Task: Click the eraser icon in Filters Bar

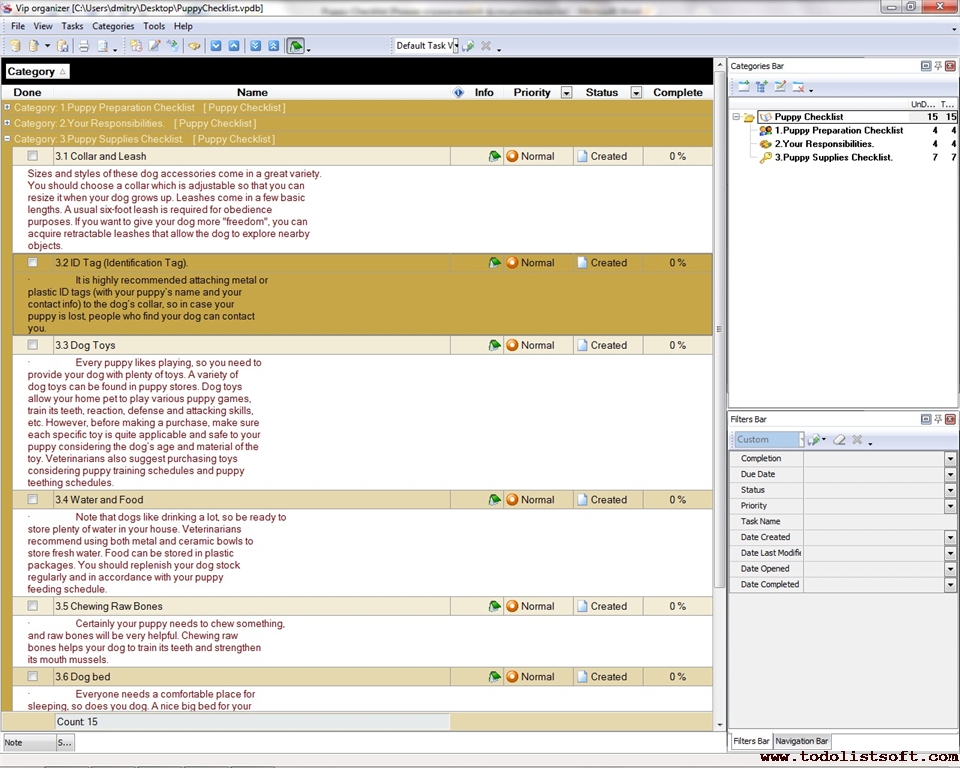Action: tap(840, 440)
